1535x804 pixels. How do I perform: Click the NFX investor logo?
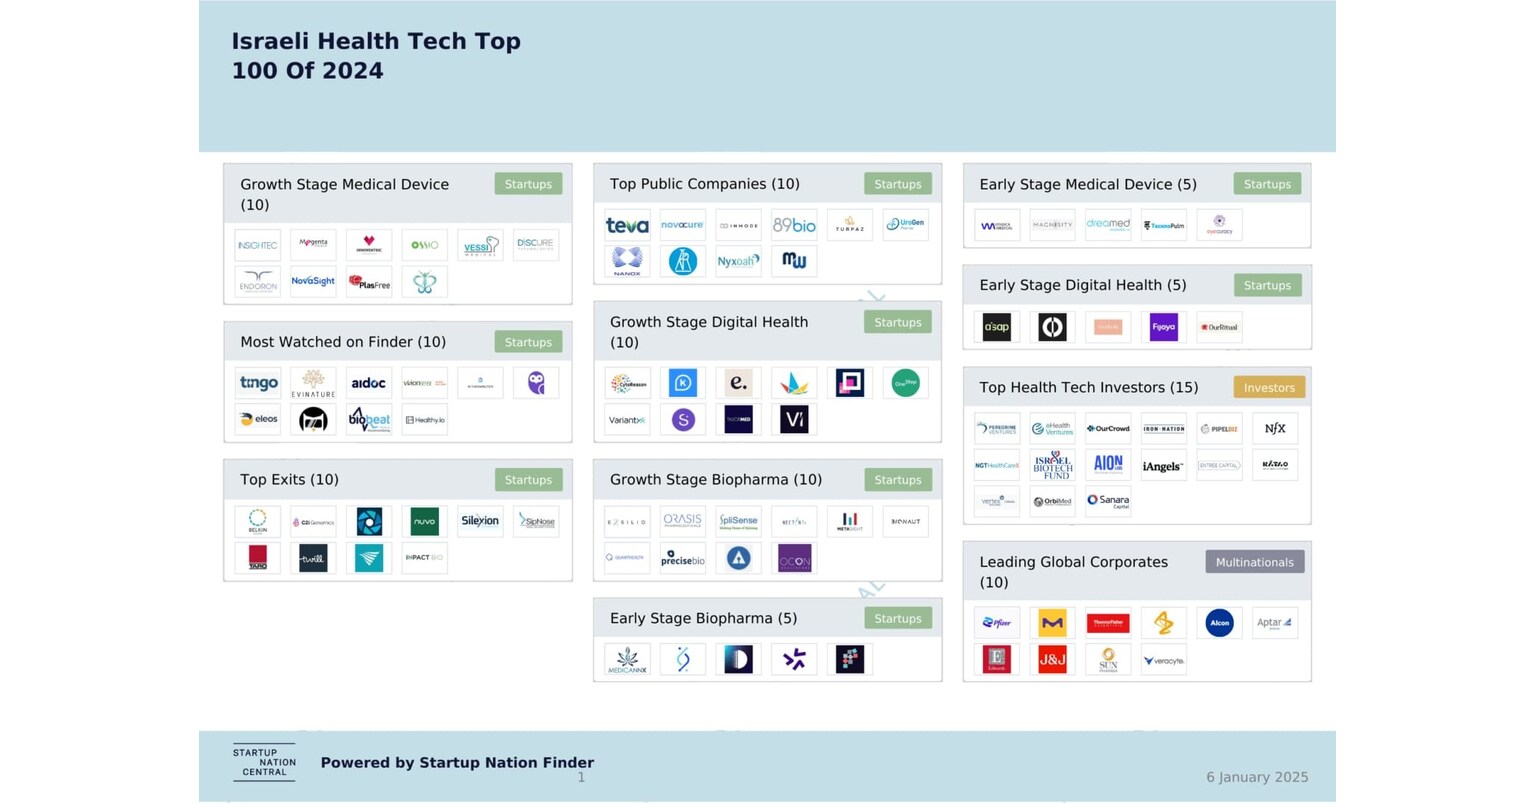coord(1275,428)
